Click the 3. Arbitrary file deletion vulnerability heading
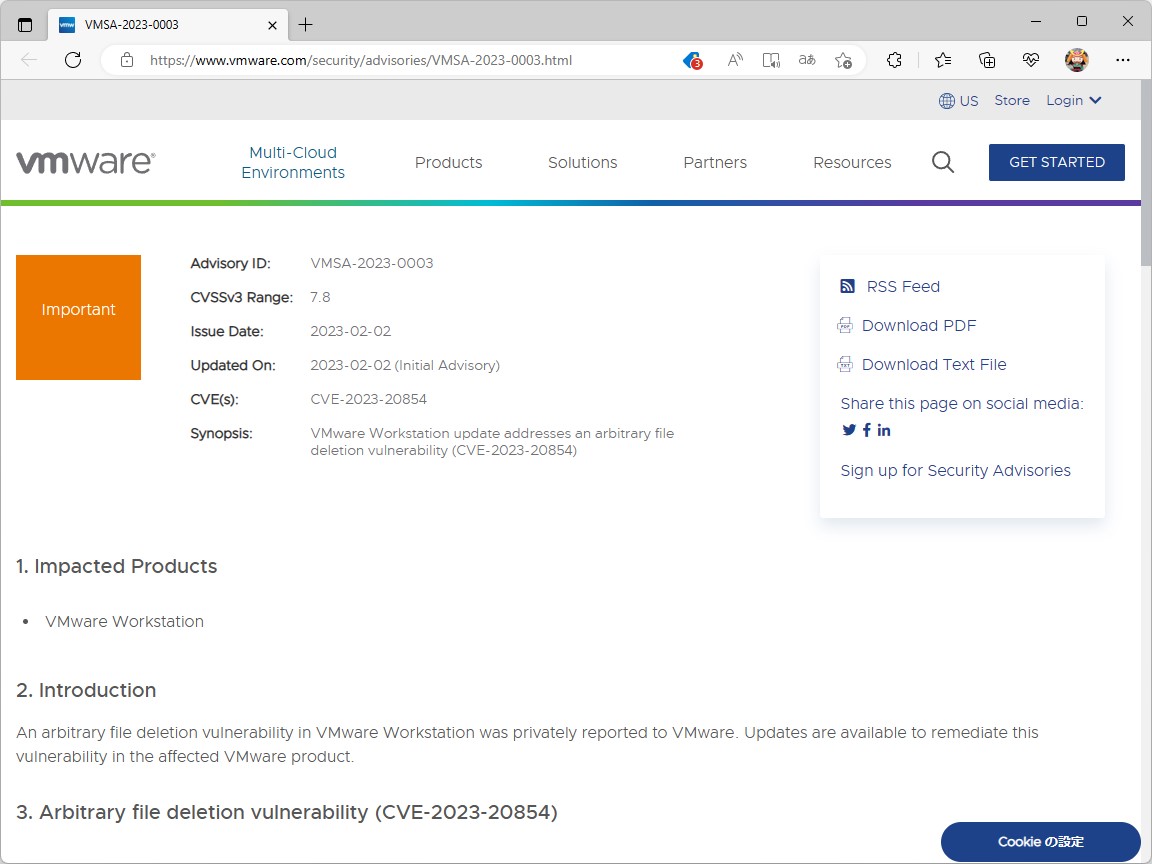Screen dimensions: 1152x864 pos(287,813)
